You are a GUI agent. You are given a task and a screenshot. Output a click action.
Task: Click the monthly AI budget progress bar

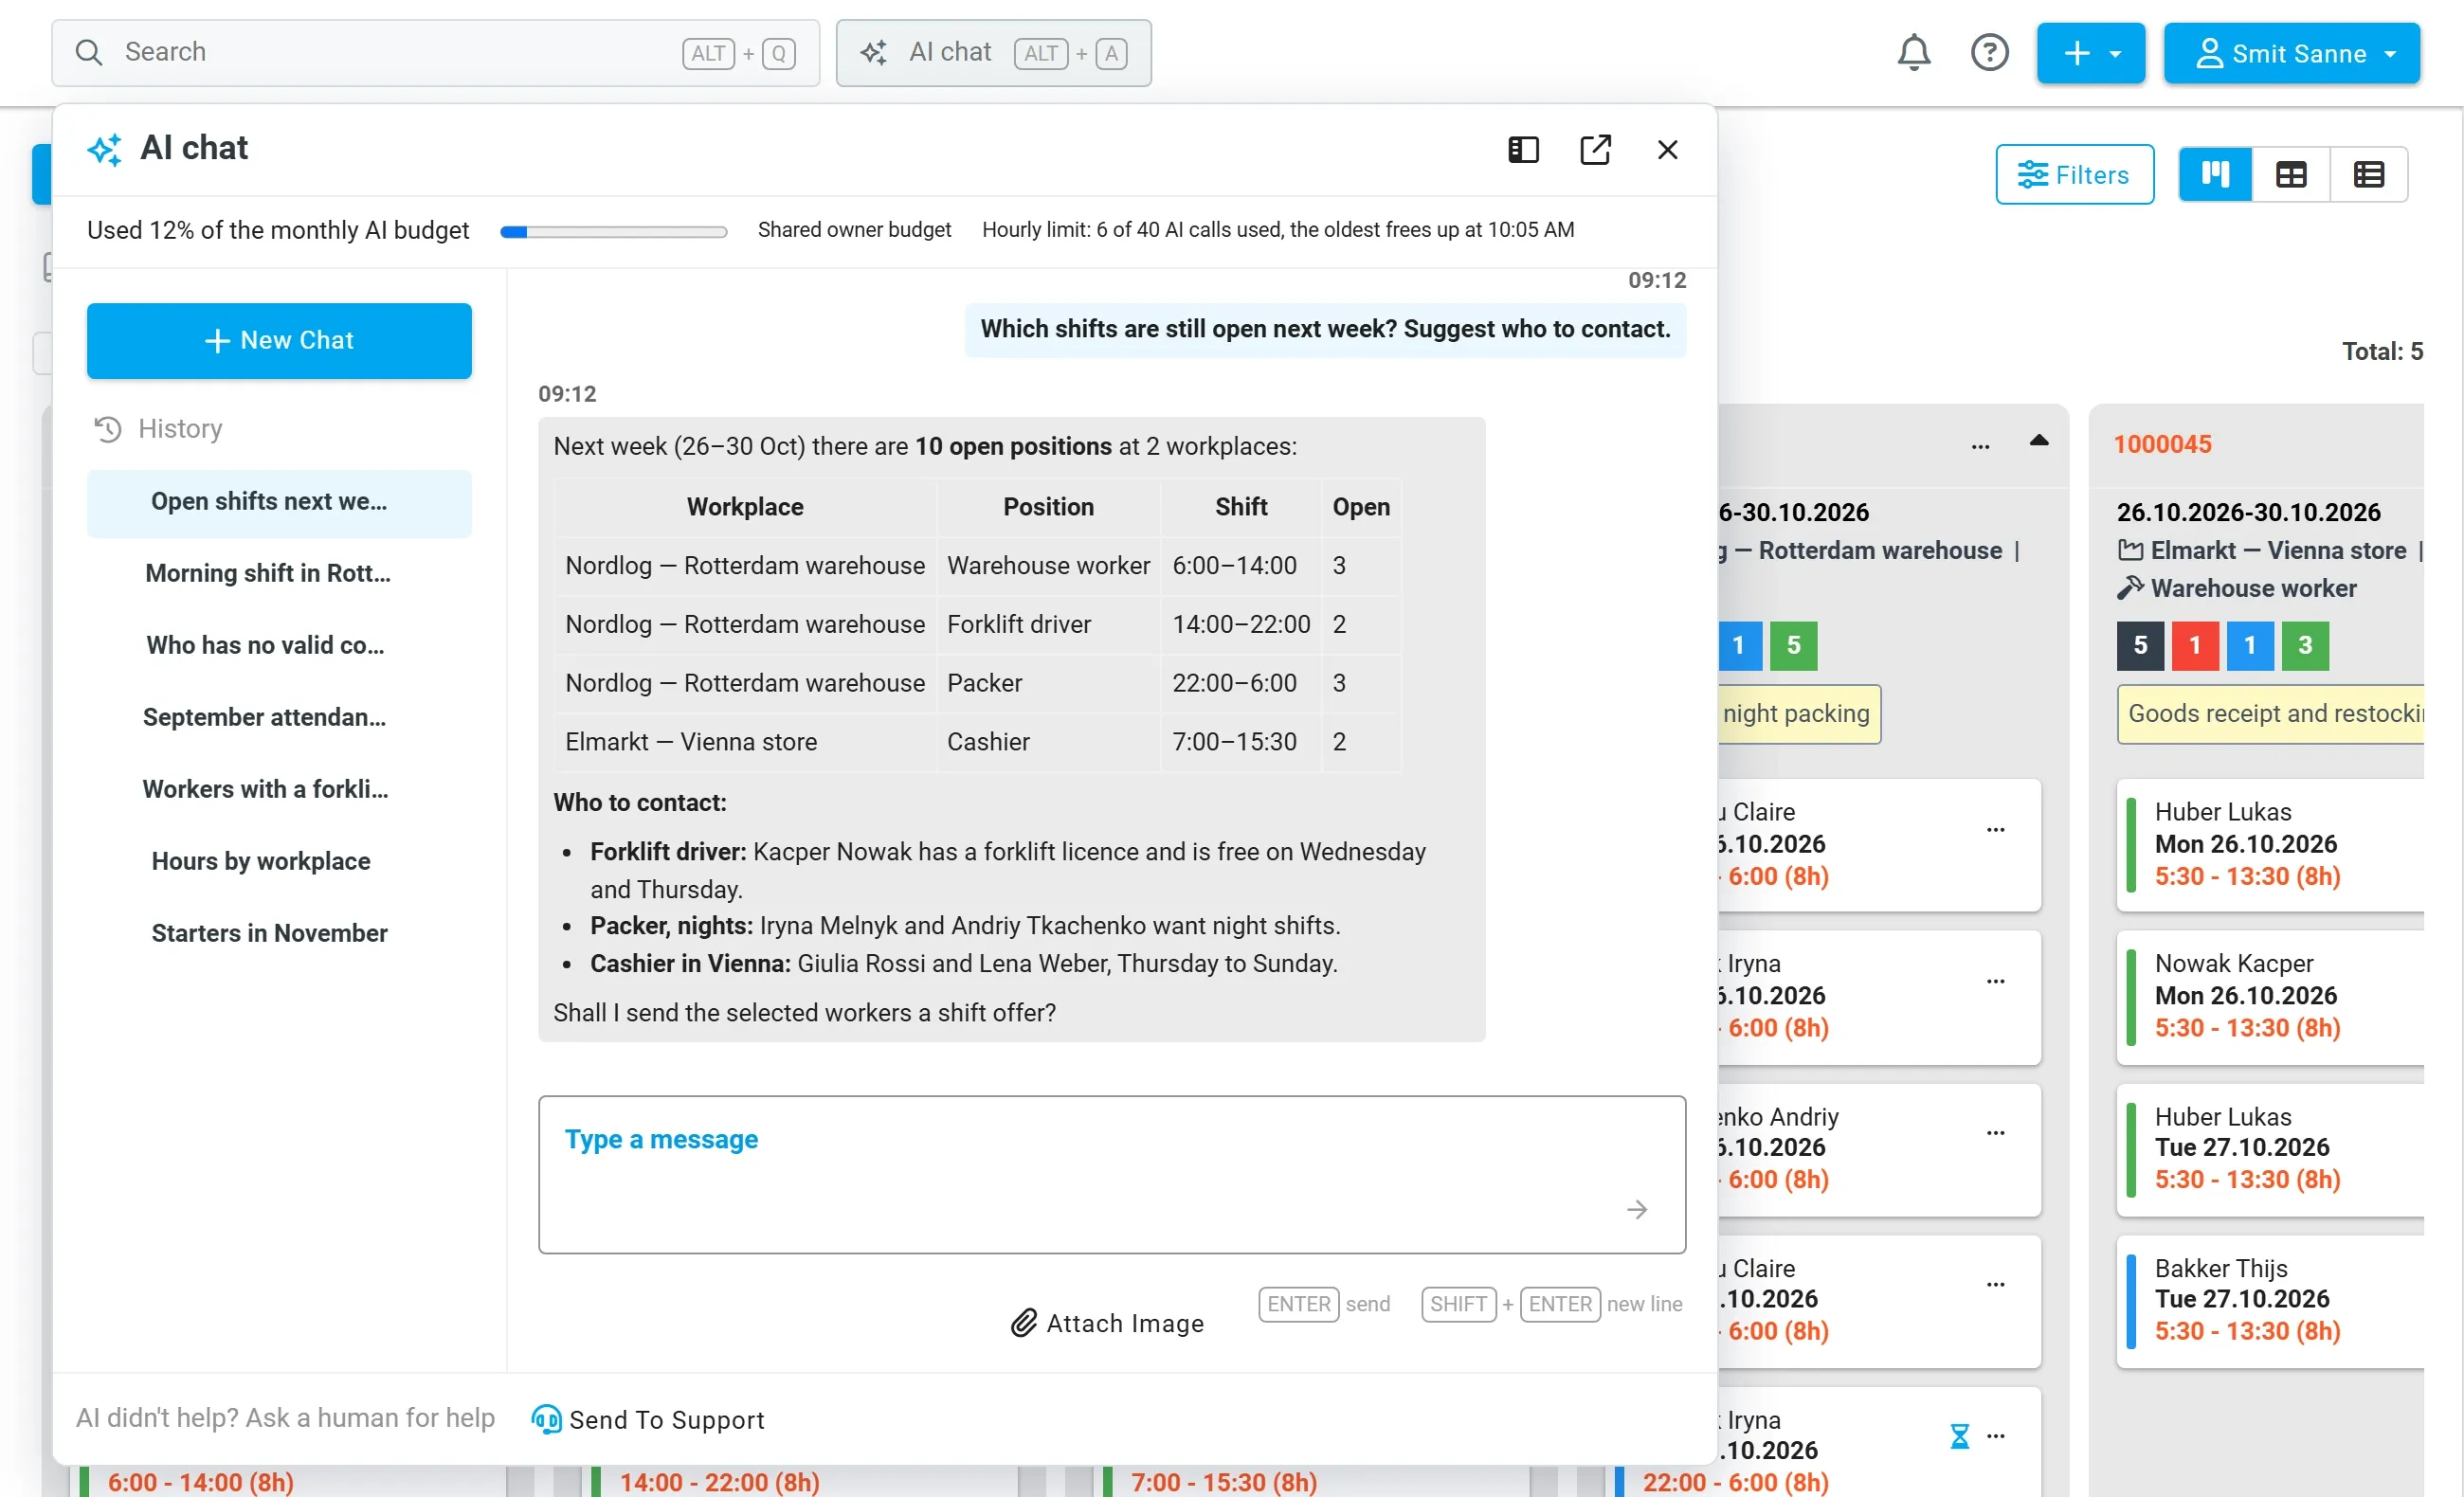(x=613, y=232)
